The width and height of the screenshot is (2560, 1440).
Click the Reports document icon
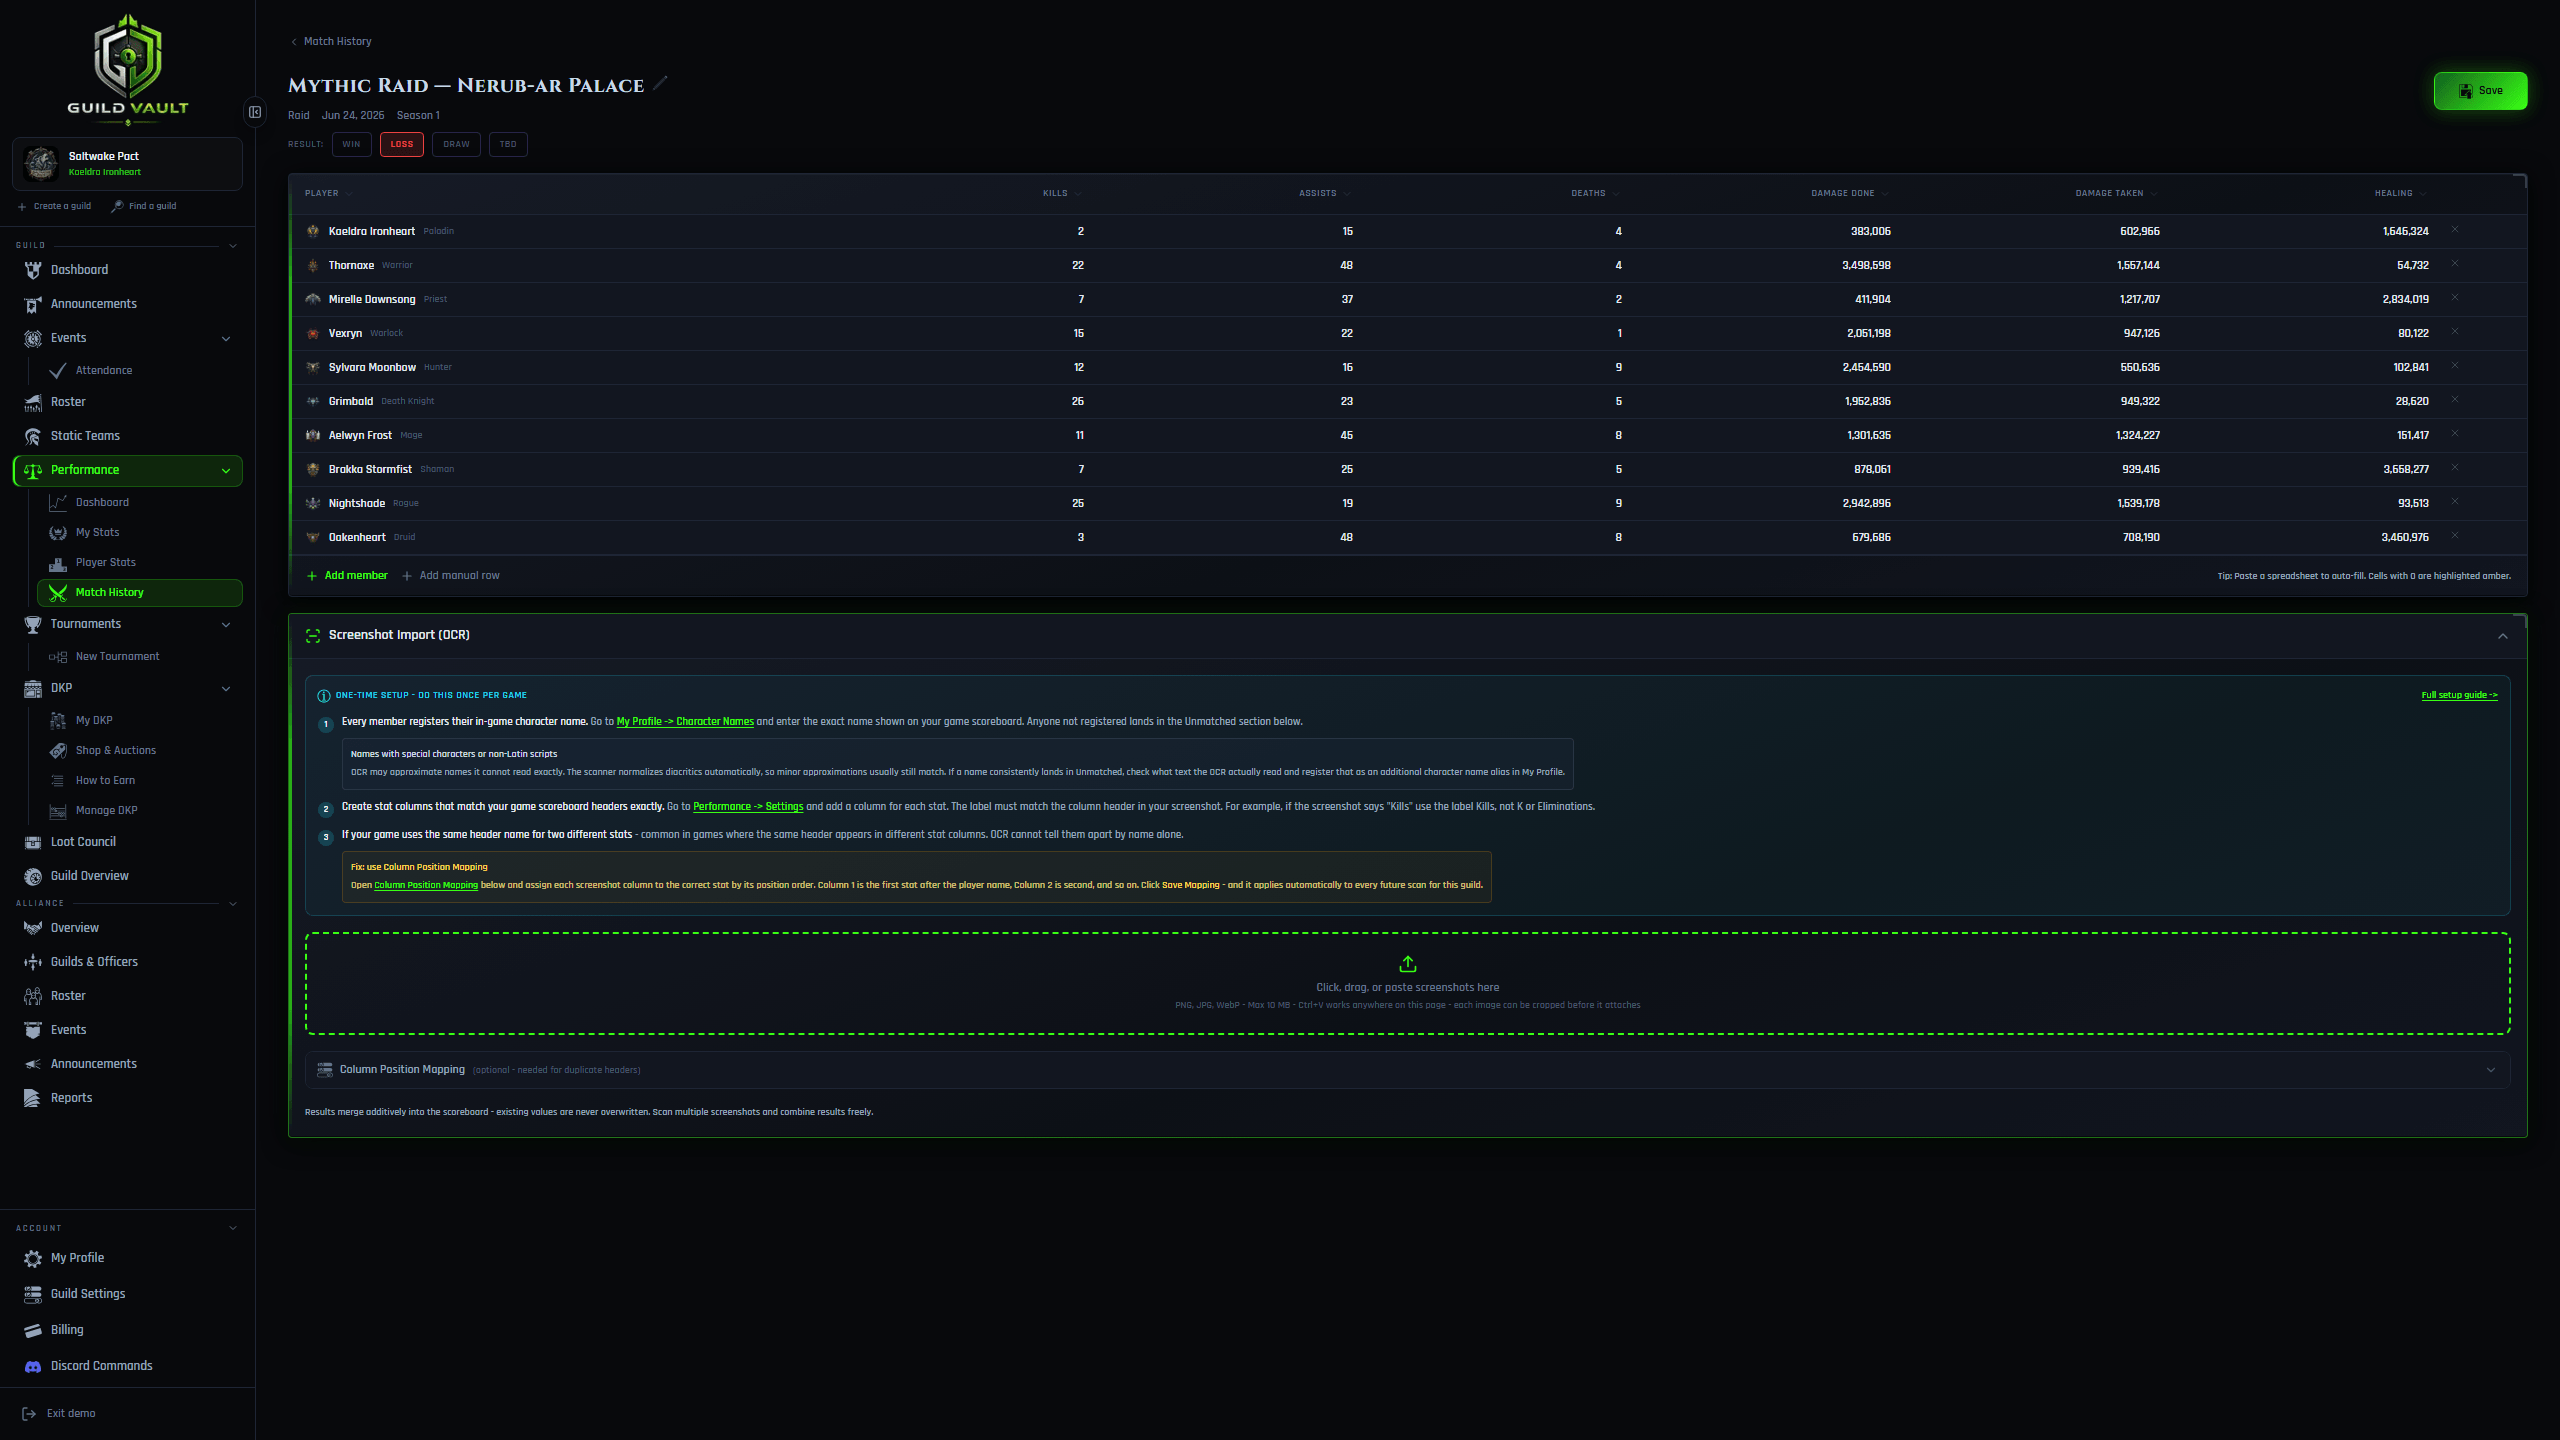(33, 1098)
